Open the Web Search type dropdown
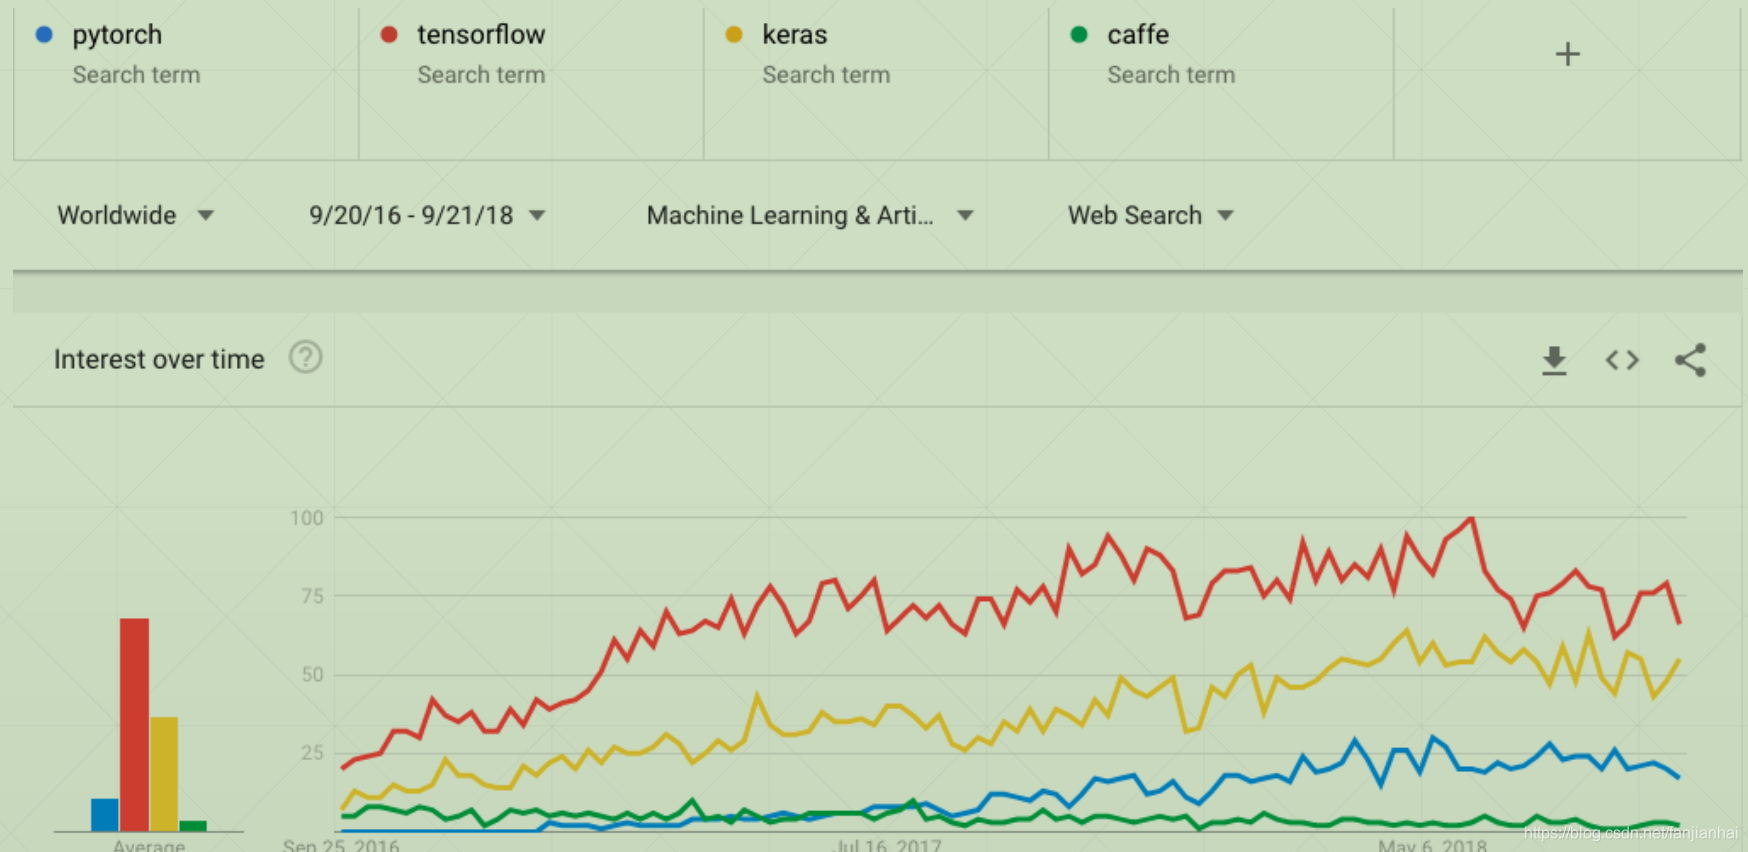This screenshot has height=852, width=1748. pos(1151,215)
